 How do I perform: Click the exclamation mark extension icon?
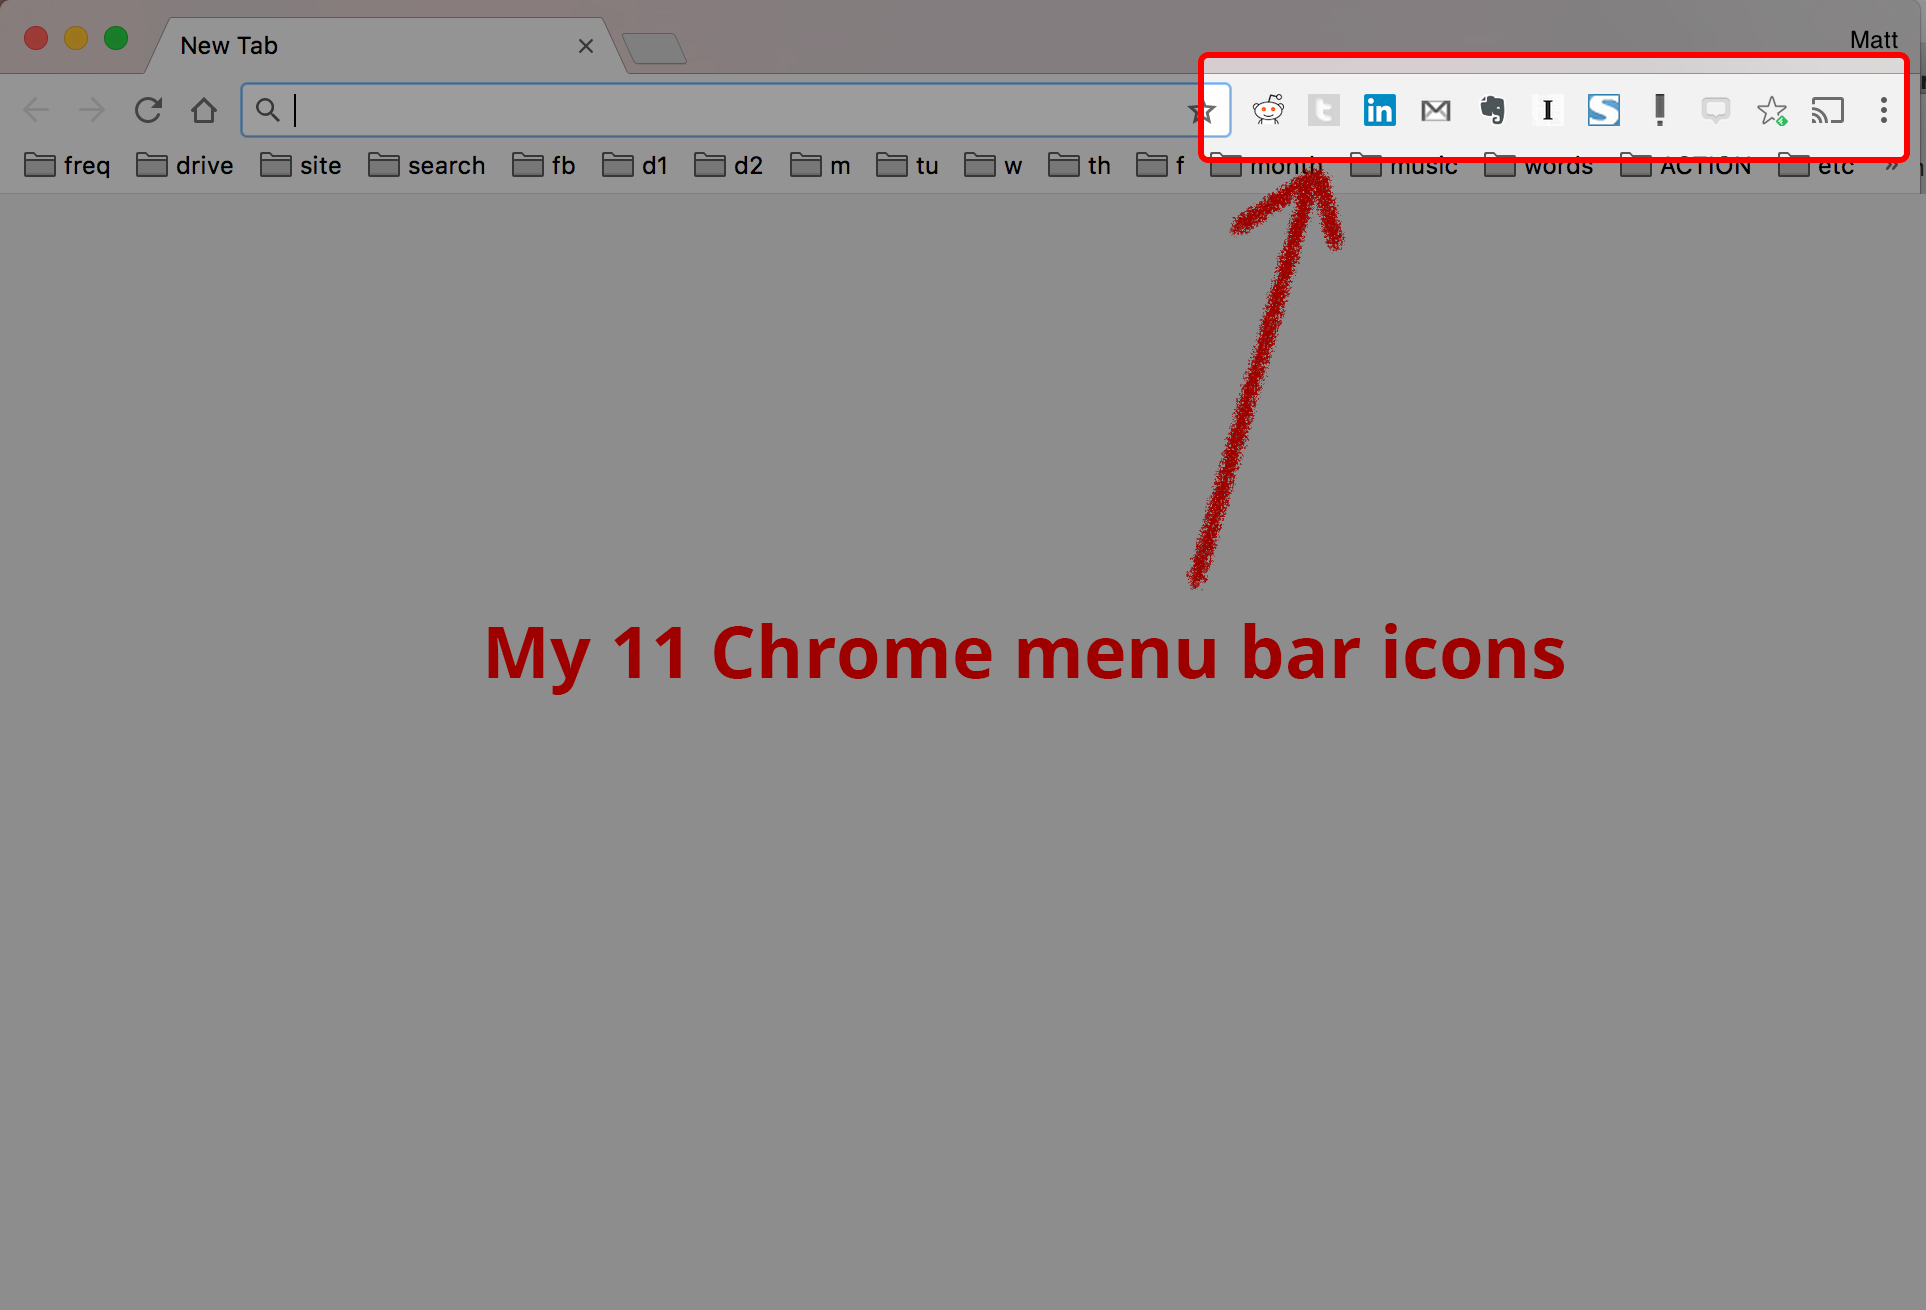pyautogui.click(x=1659, y=110)
